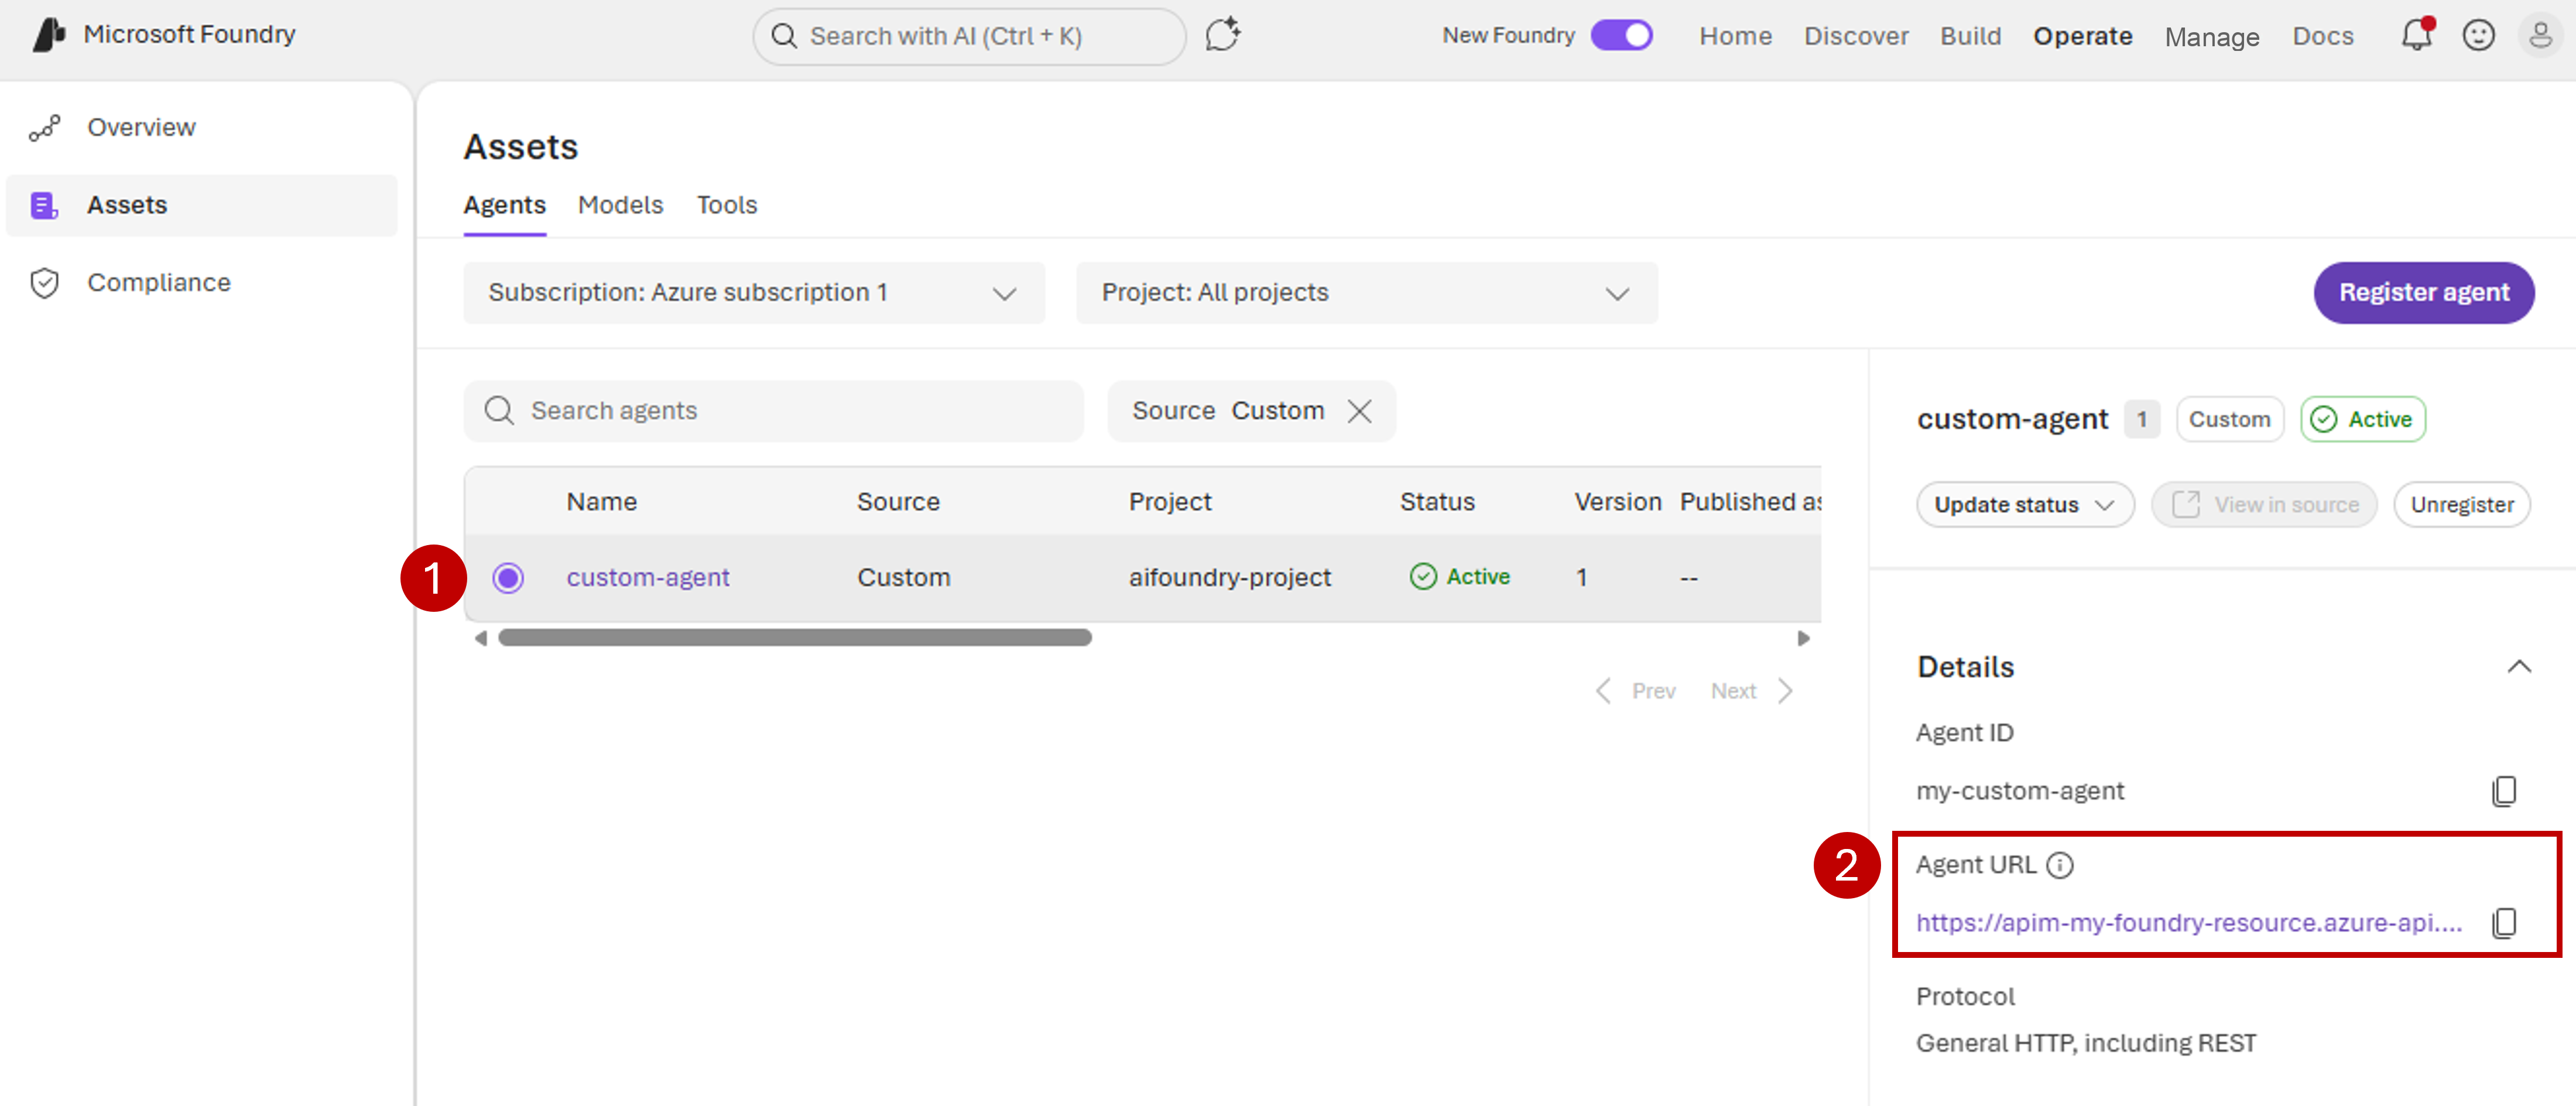Open the AI chat sparkle icon
The image size is (2576, 1106).
(x=1222, y=36)
